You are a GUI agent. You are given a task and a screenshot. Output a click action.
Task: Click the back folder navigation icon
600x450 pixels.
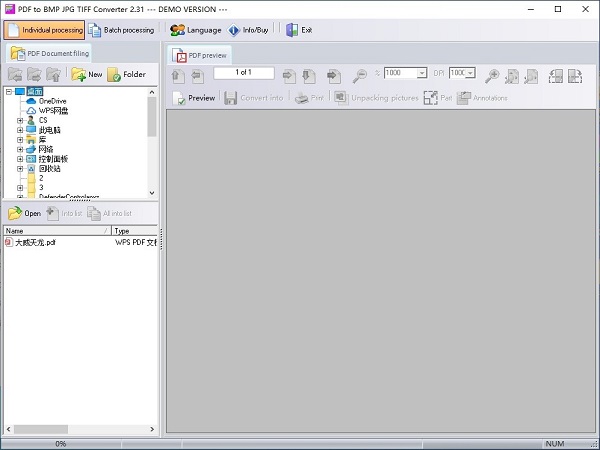tap(15, 74)
